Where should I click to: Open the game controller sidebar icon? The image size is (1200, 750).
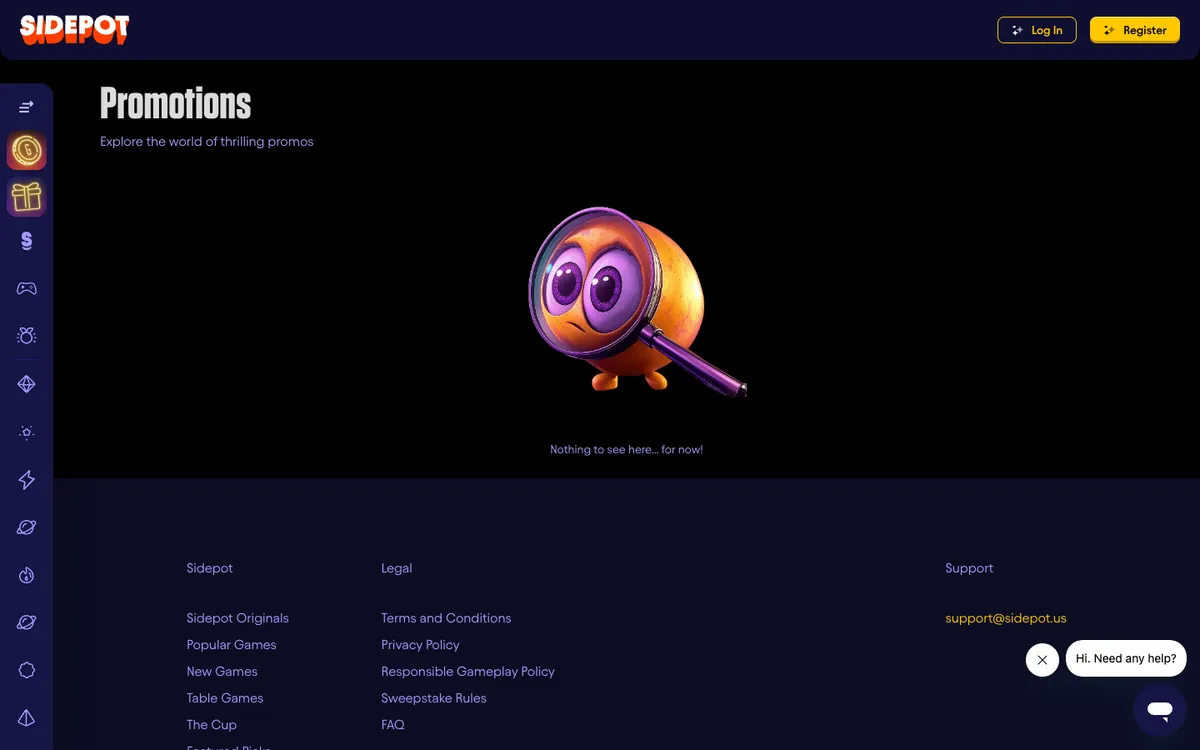tap(27, 289)
